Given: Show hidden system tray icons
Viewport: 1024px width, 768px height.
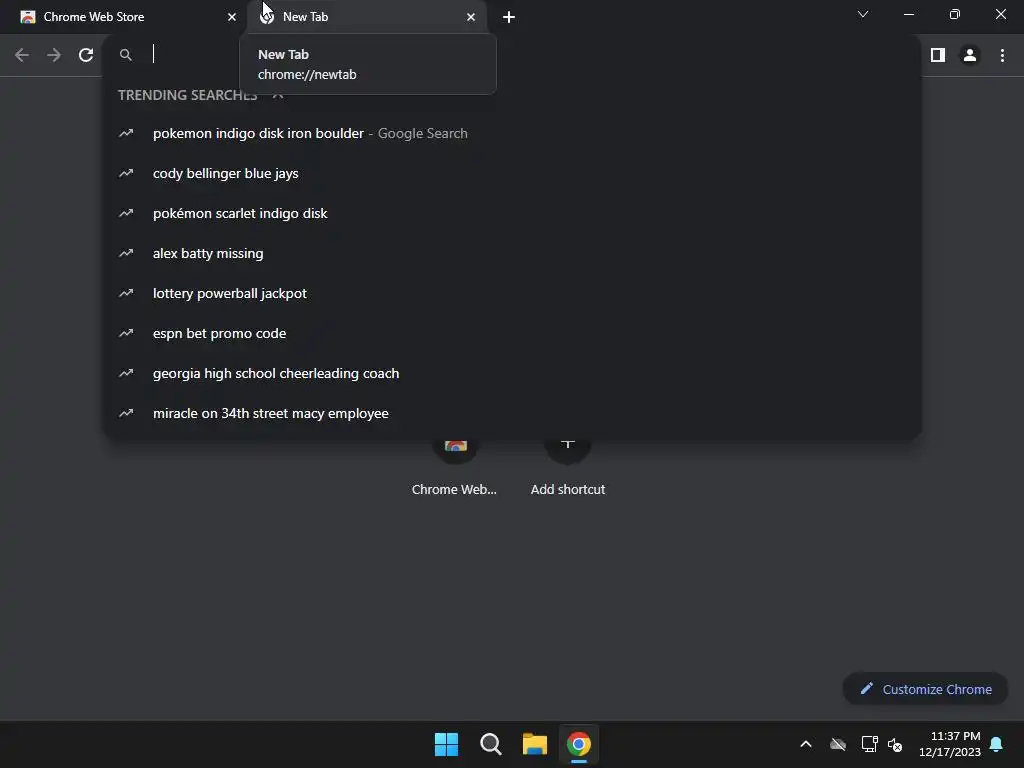Looking at the screenshot, I should [806, 744].
